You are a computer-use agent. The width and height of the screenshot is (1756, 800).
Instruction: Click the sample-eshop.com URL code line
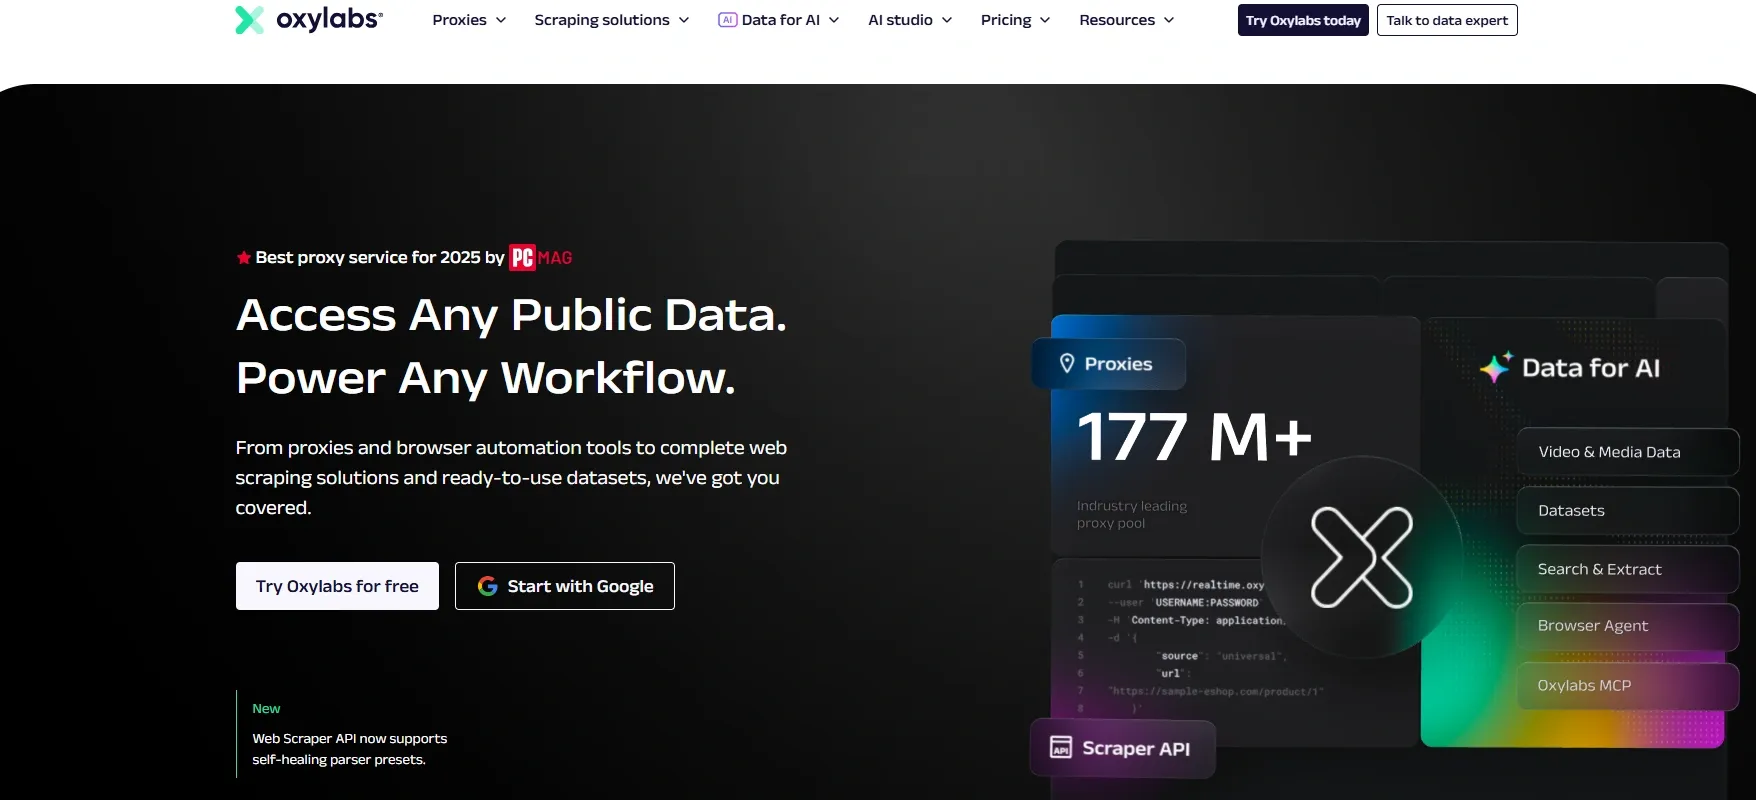[1215, 691]
